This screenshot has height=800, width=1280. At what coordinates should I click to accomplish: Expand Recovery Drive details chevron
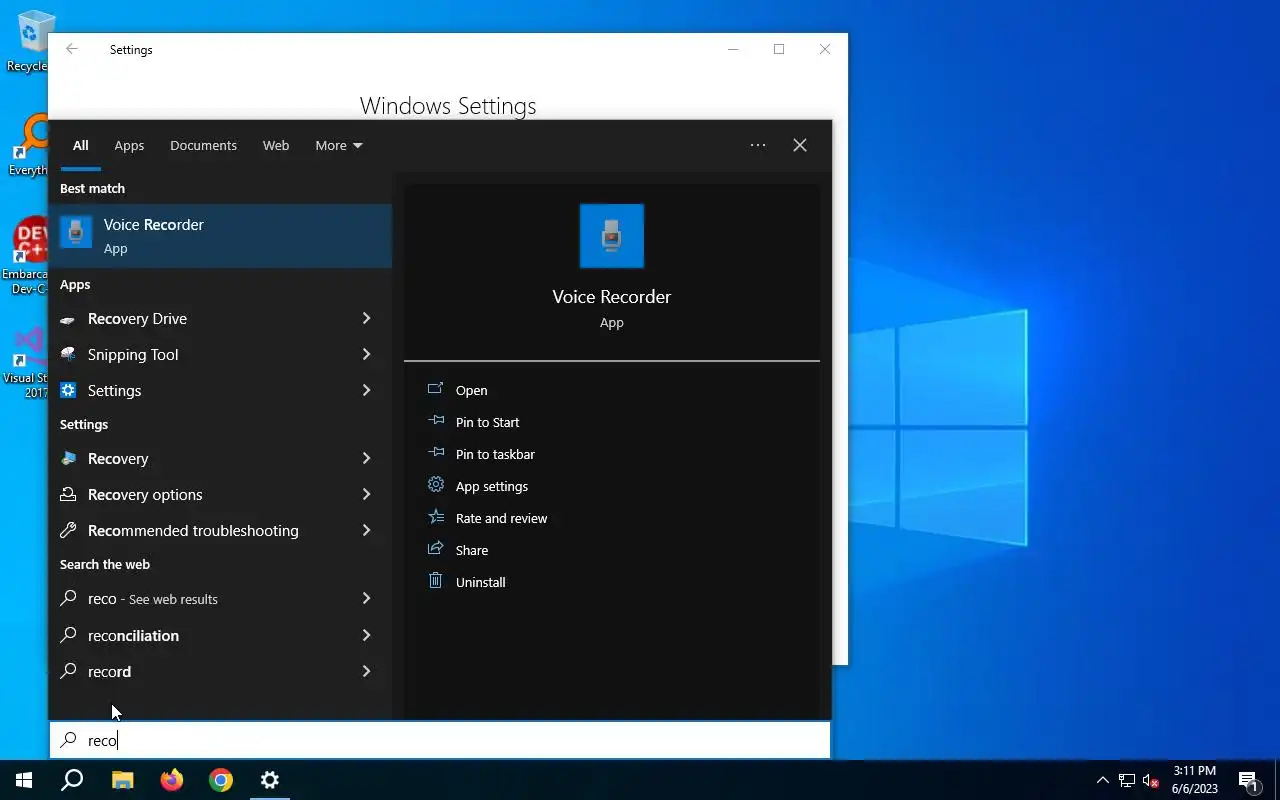(366, 318)
